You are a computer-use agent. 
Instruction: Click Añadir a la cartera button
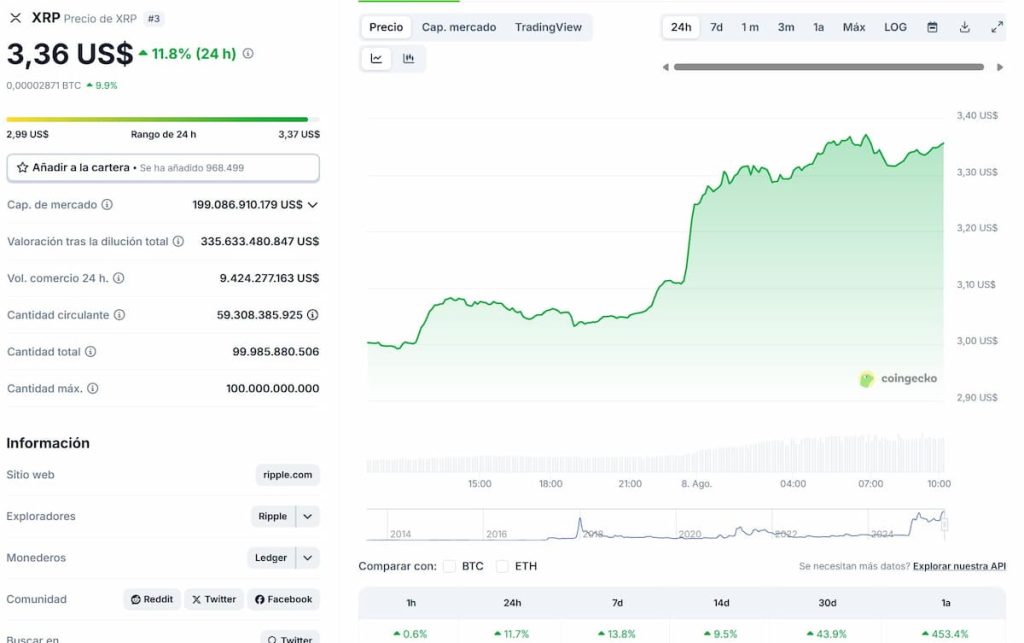(163, 167)
